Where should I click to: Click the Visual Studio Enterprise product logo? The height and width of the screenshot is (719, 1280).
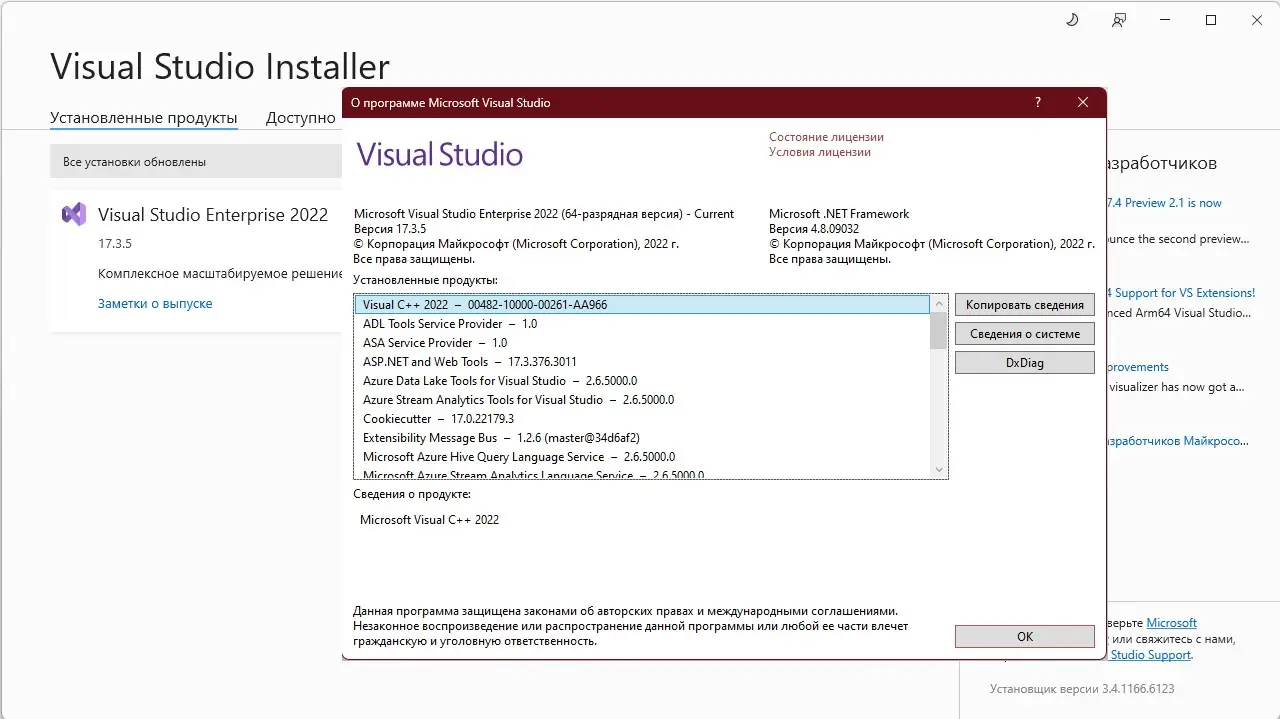74,214
